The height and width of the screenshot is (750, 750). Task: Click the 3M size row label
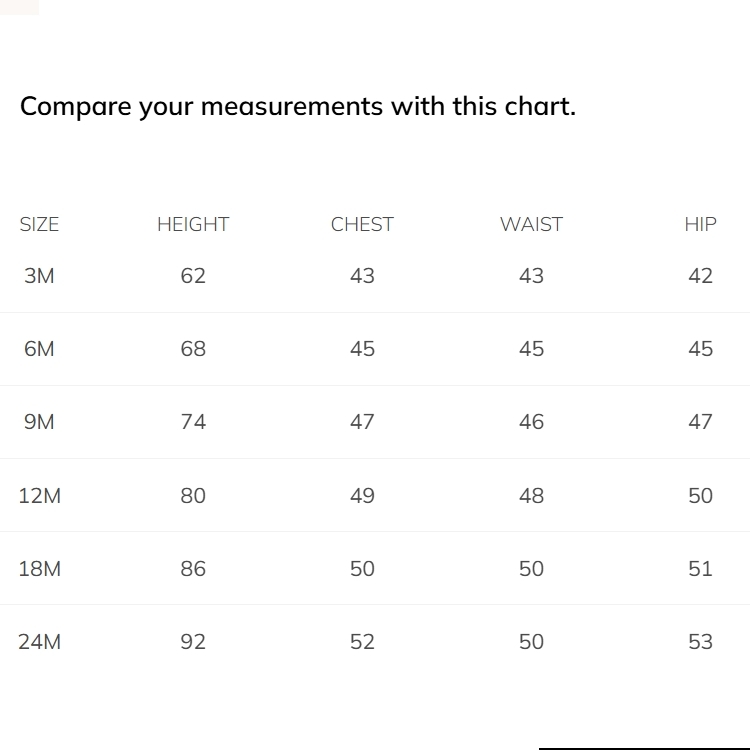coord(39,276)
